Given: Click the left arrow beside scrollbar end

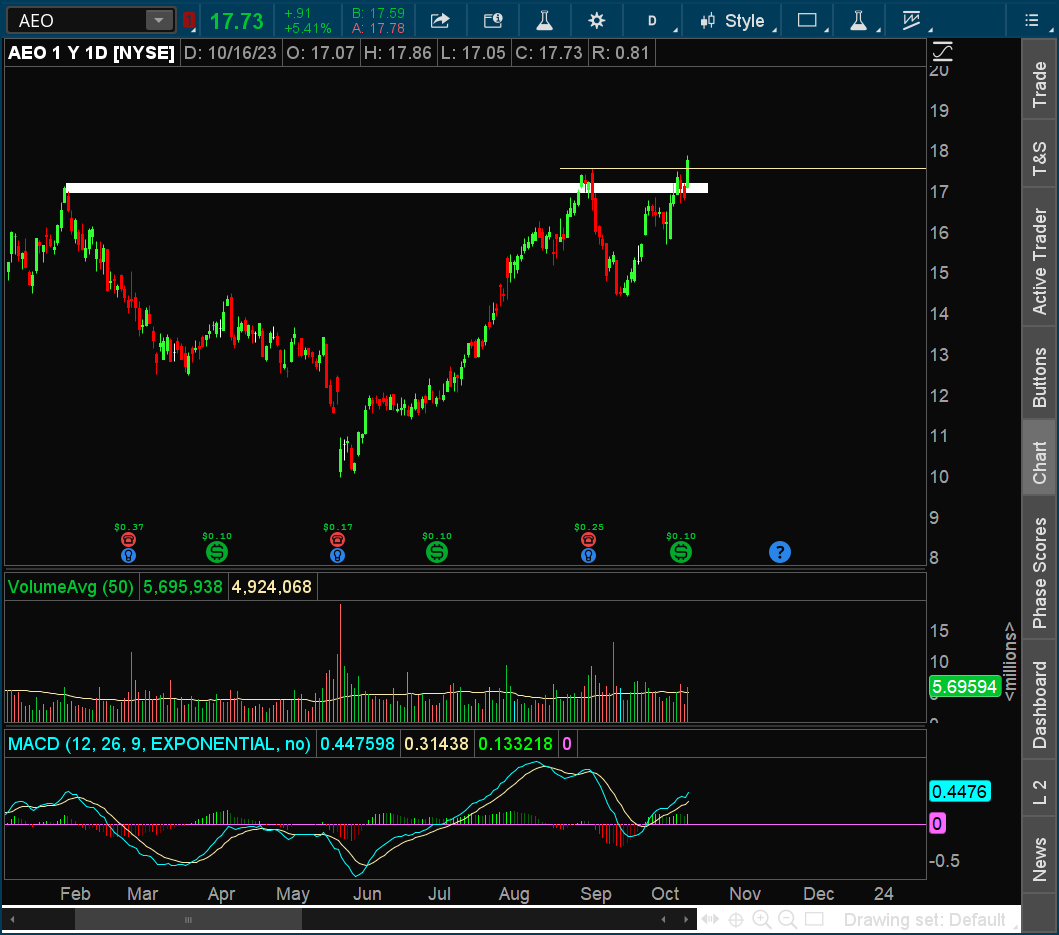Looking at the screenshot, I should [x=663, y=919].
